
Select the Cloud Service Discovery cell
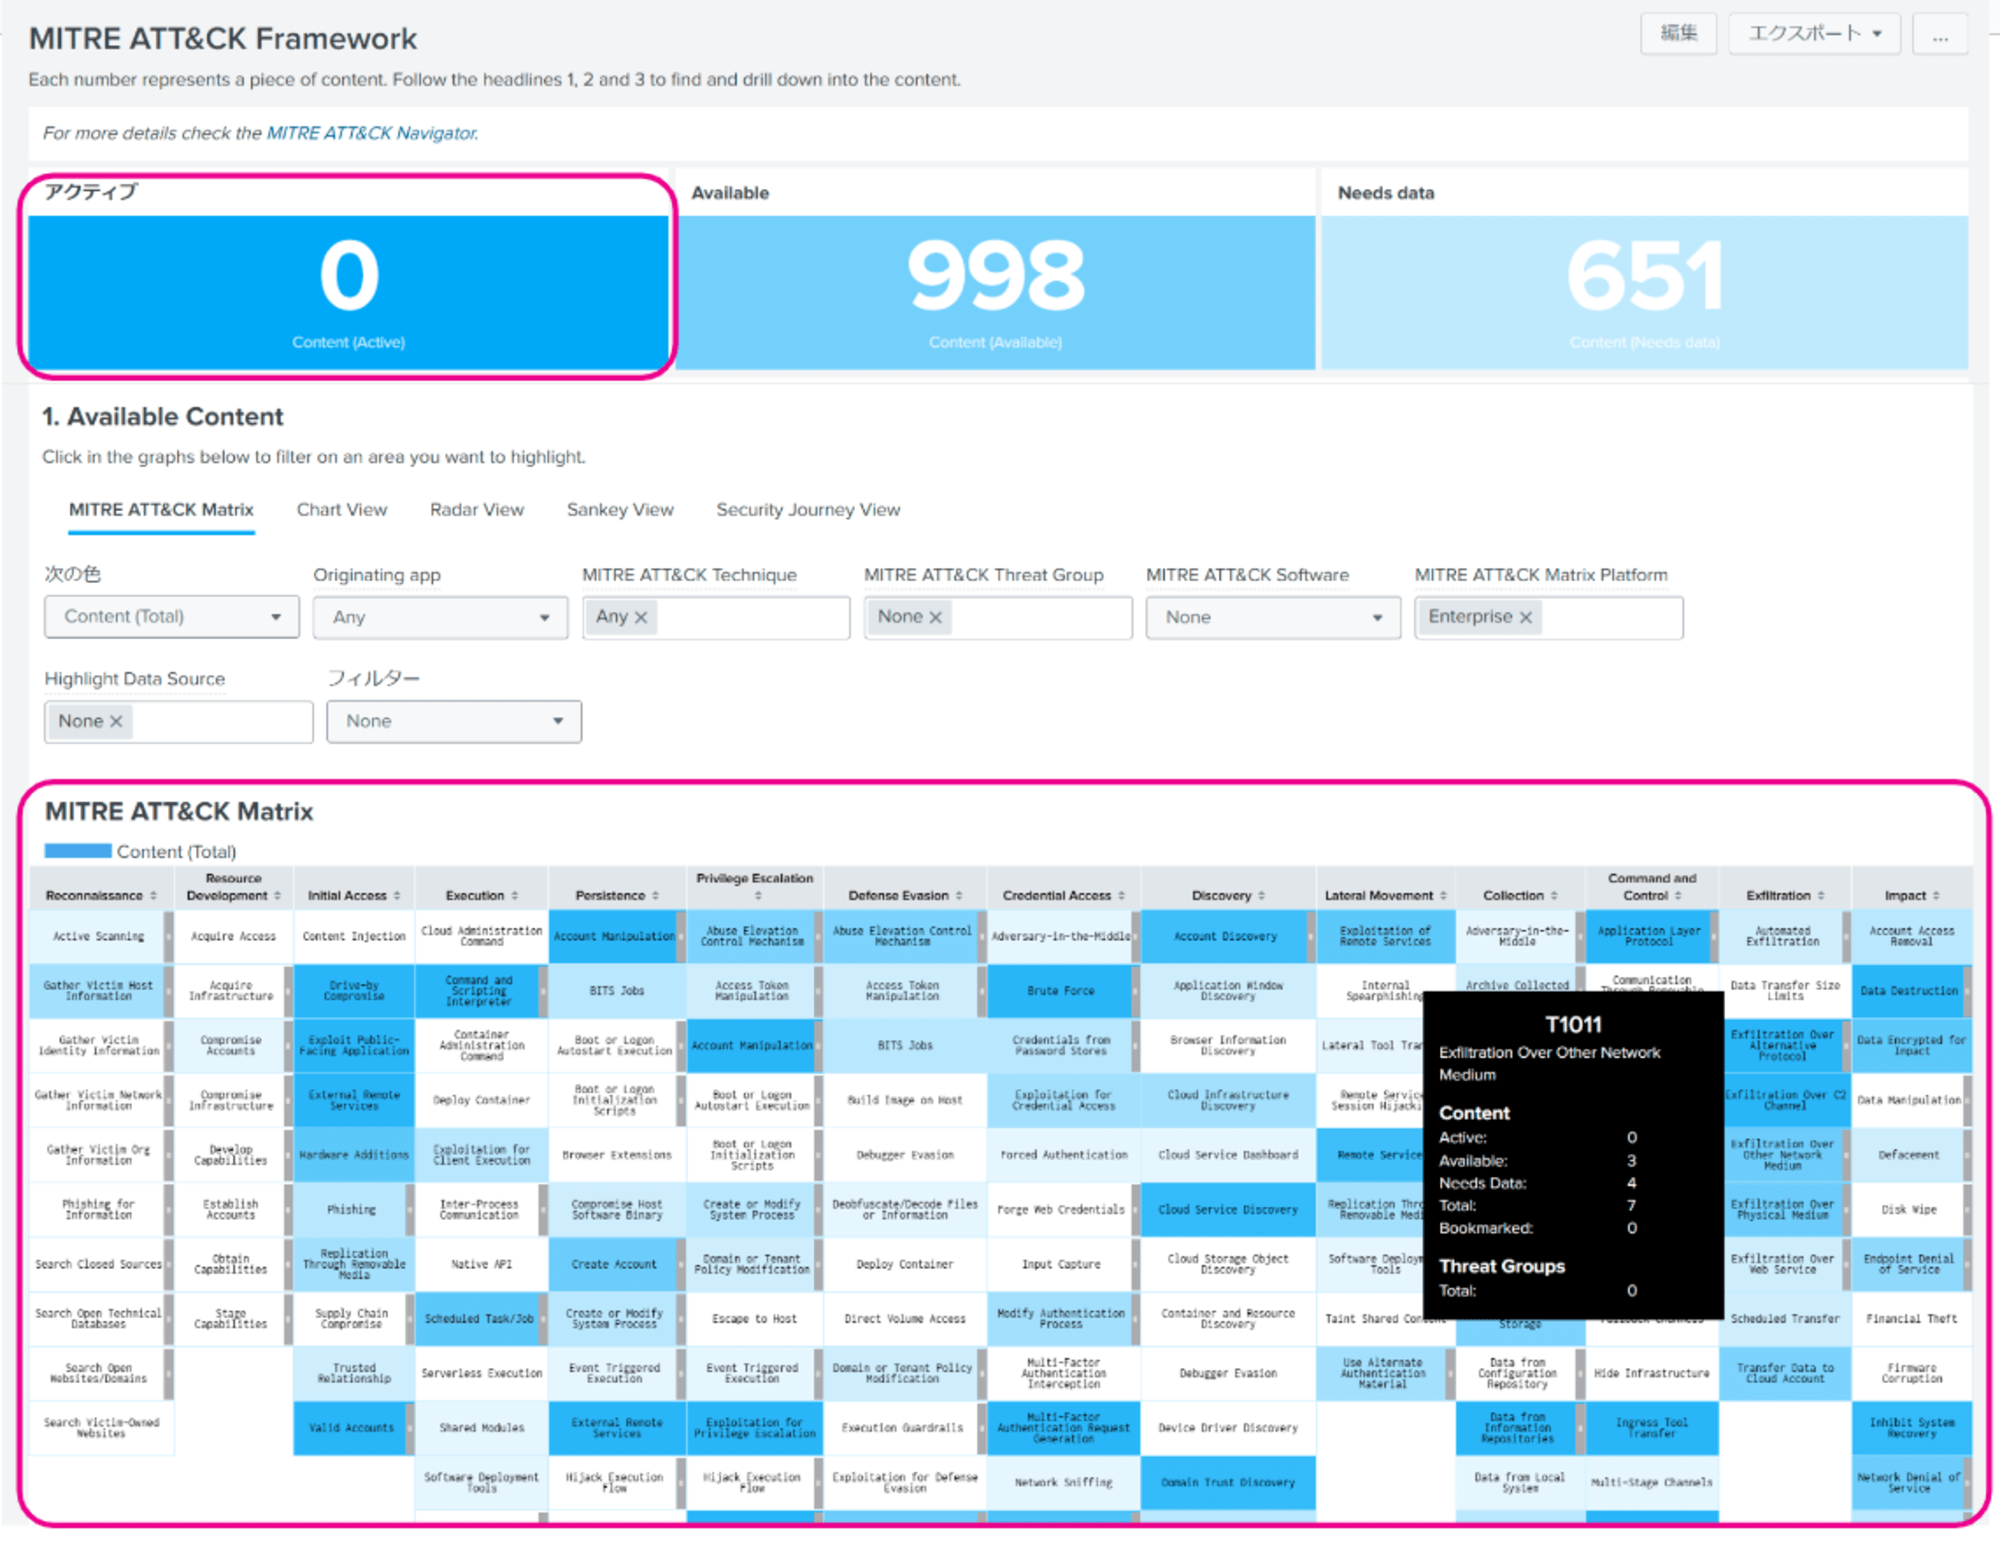pyautogui.click(x=1228, y=1210)
